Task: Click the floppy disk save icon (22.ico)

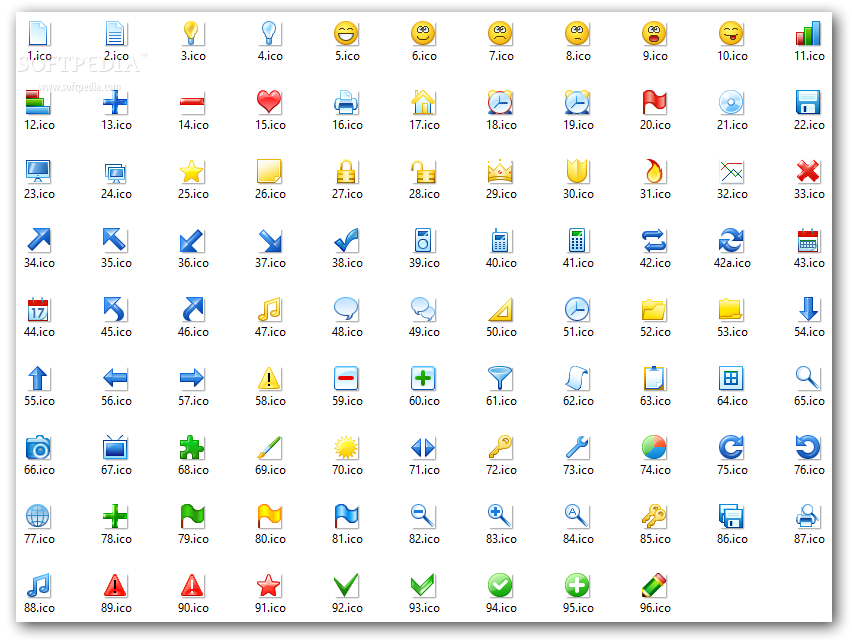Action: [x=808, y=102]
